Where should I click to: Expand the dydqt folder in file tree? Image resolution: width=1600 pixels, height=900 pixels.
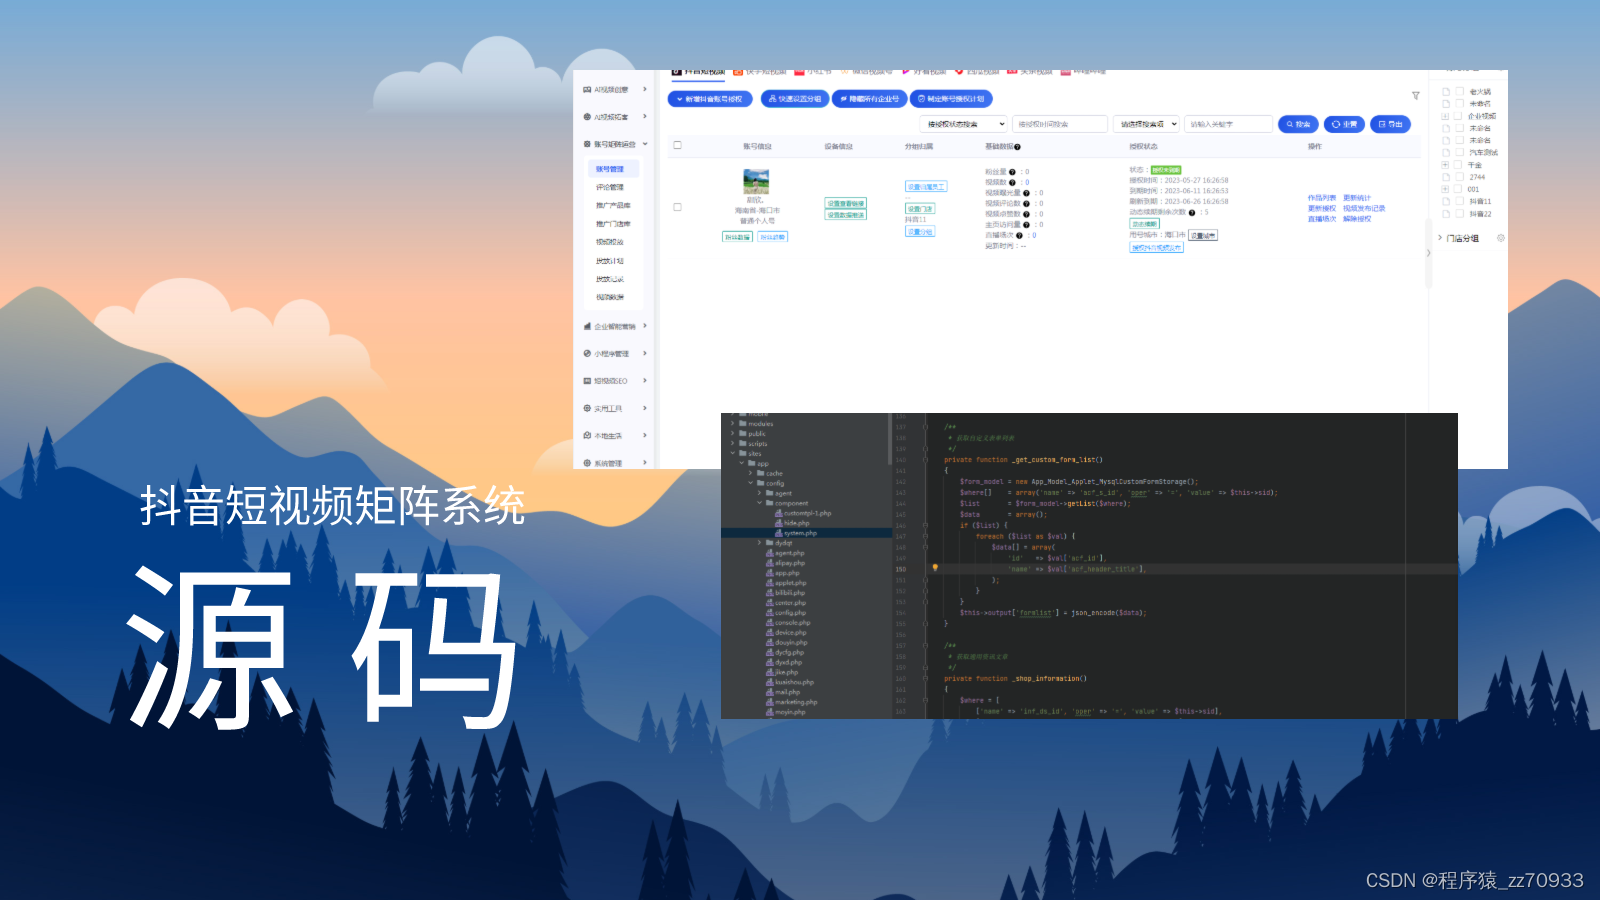[759, 543]
